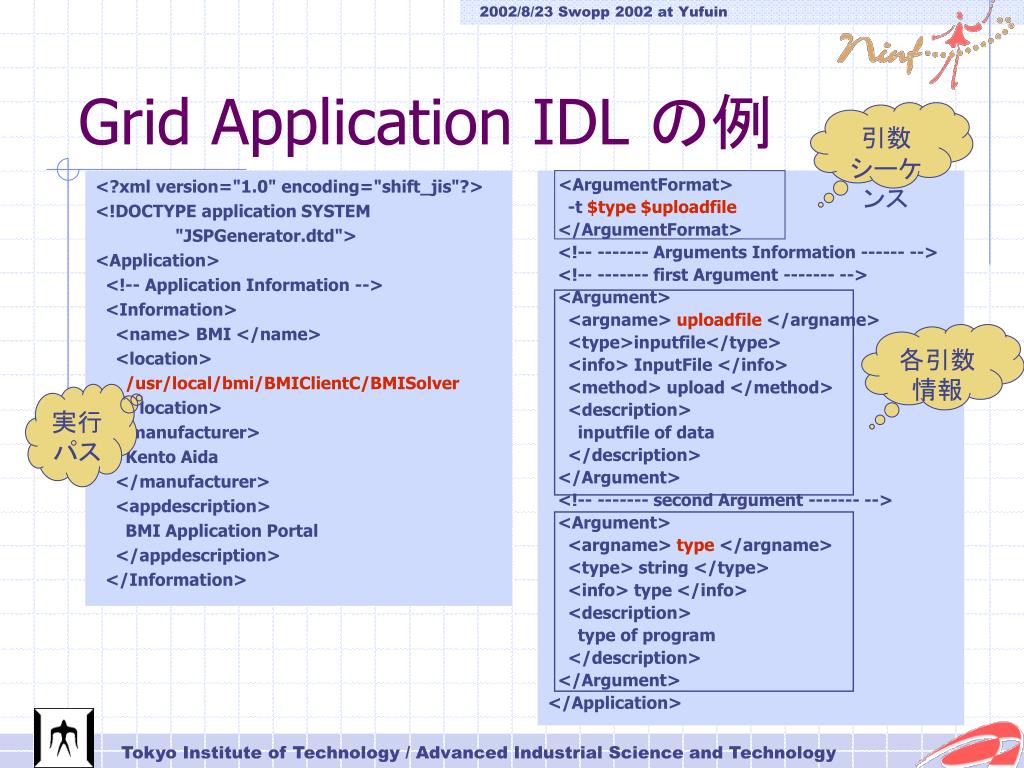The height and width of the screenshot is (768, 1024).
Task: Click the '</Application>' closing tag
Action: (615, 703)
